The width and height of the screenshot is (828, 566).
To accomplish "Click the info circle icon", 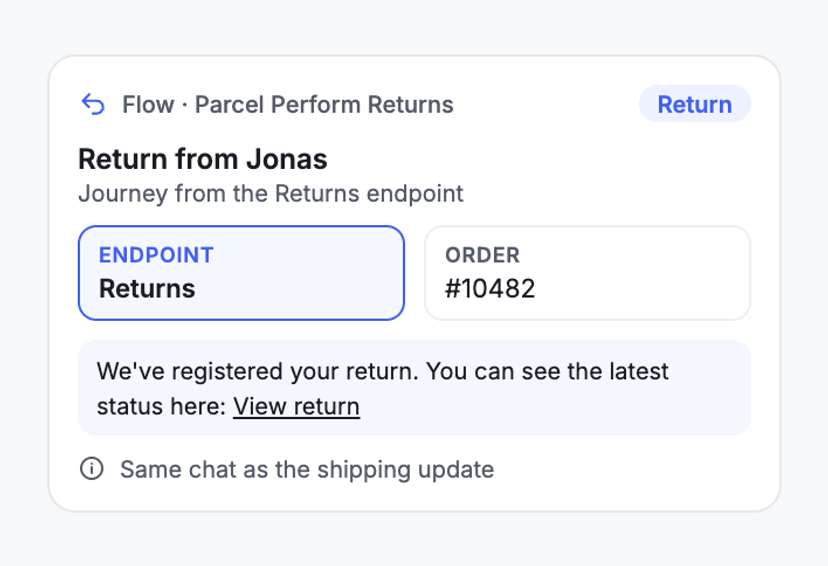I will pos(91,469).
